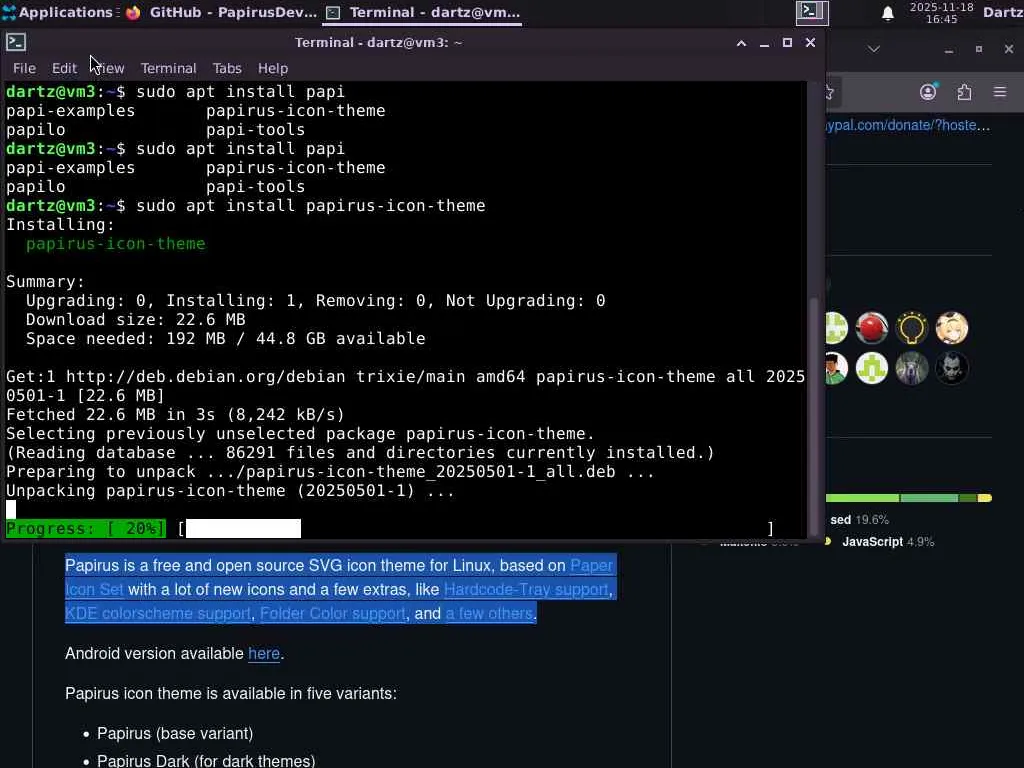Switch to the GitHub PapirusDev Firefox taskbar item
The width and height of the screenshot is (1024, 768).
click(x=221, y=12)
